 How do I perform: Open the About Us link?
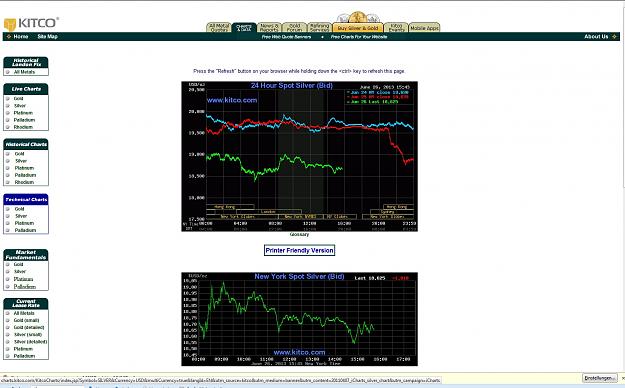(596, 36)
